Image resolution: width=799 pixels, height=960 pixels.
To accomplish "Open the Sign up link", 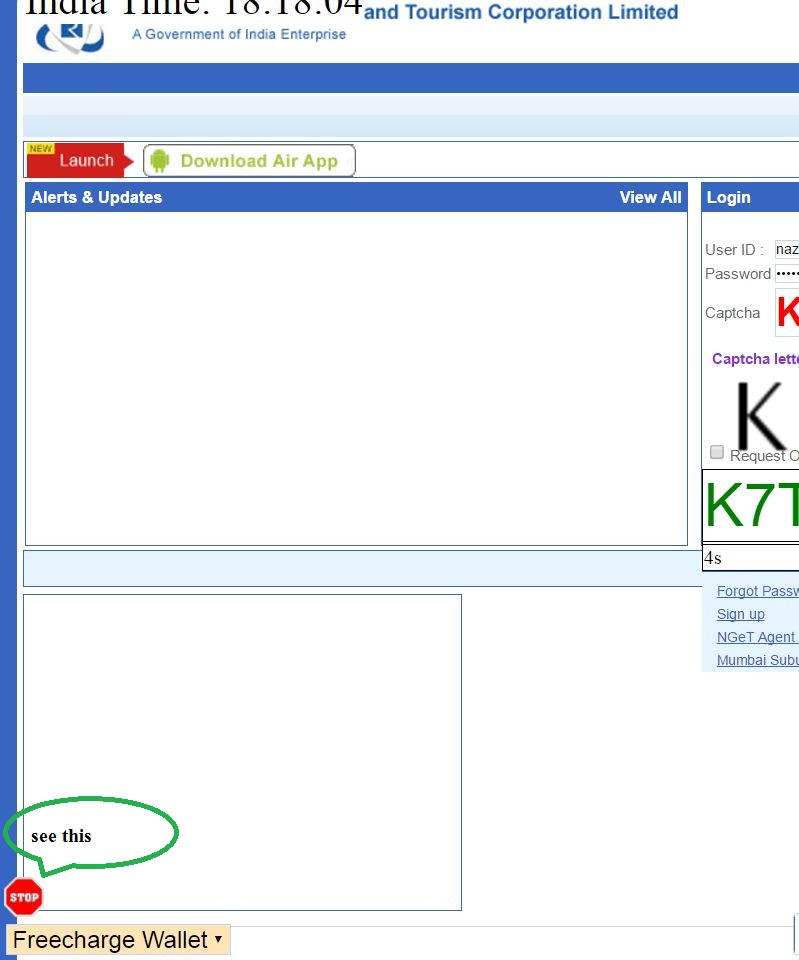I will (740, 614).
